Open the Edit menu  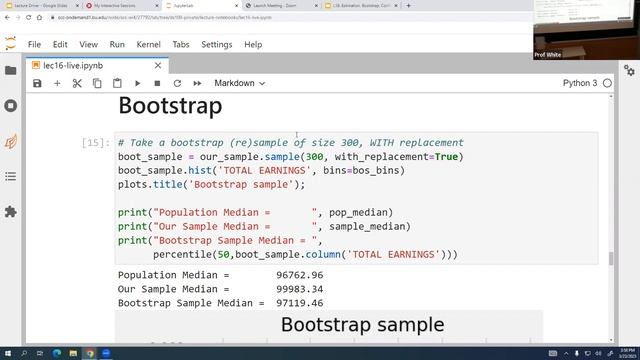(60, 44)
